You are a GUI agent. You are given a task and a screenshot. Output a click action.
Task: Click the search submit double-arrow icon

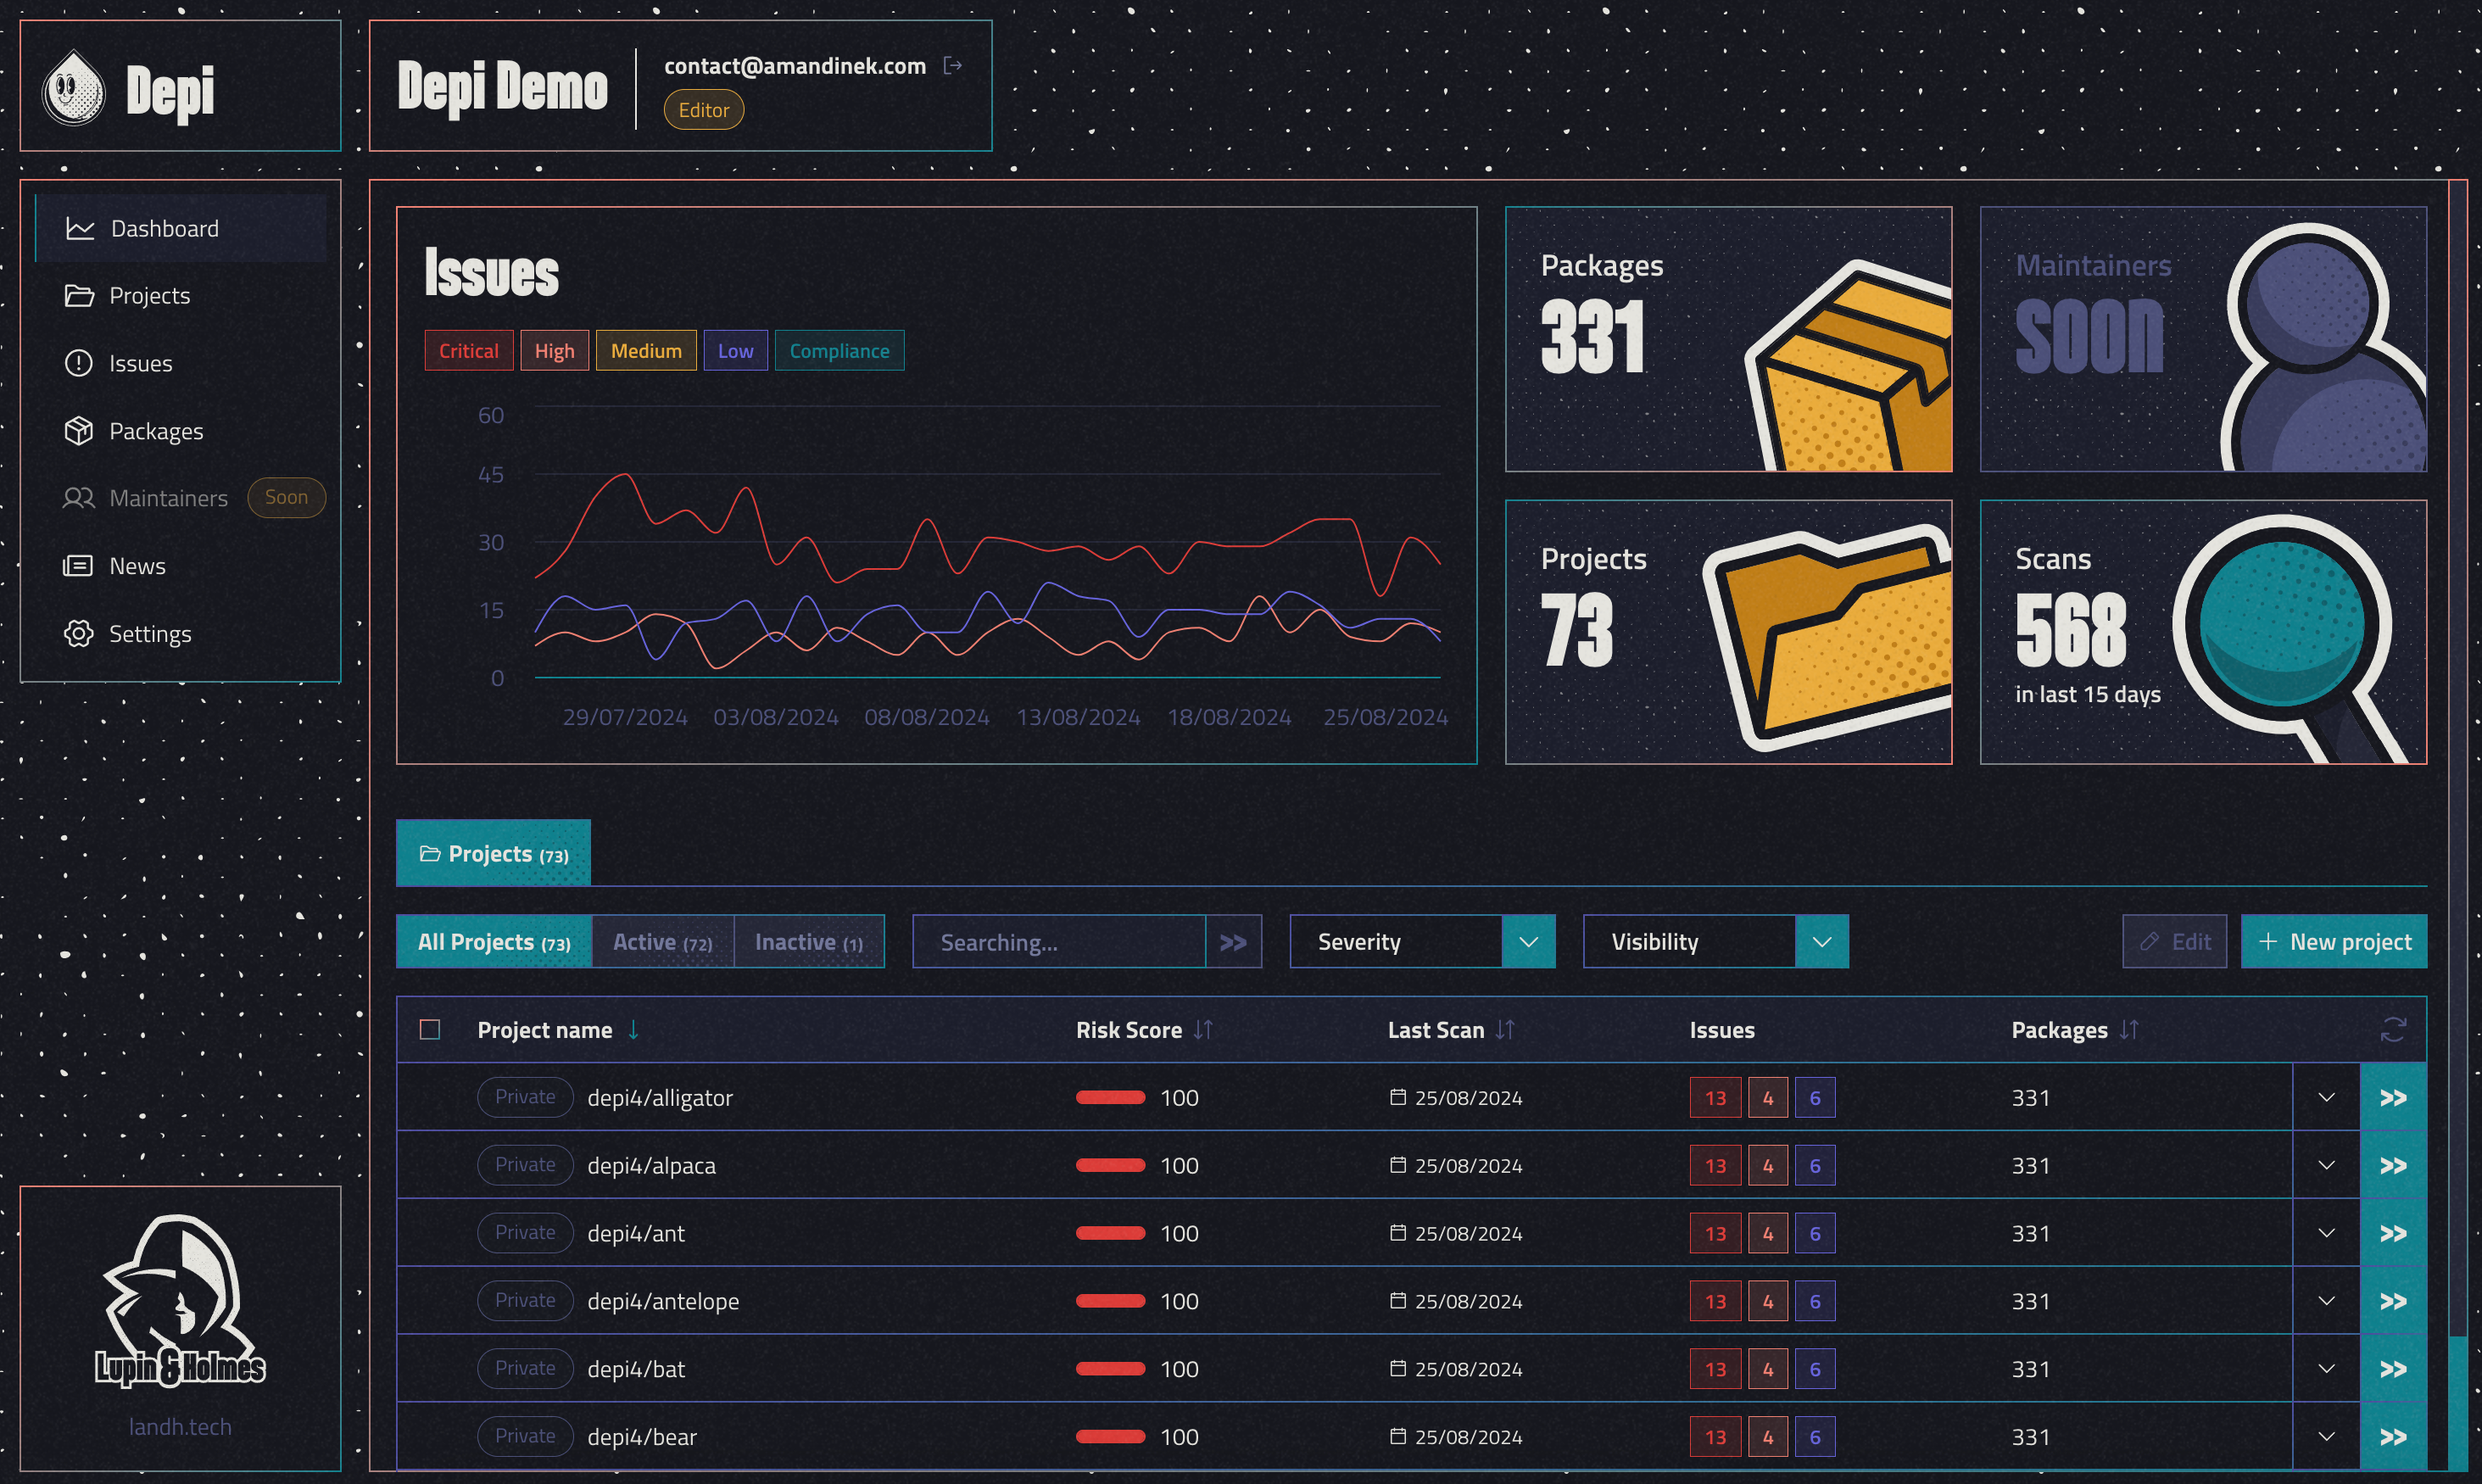coord(1234,942)
